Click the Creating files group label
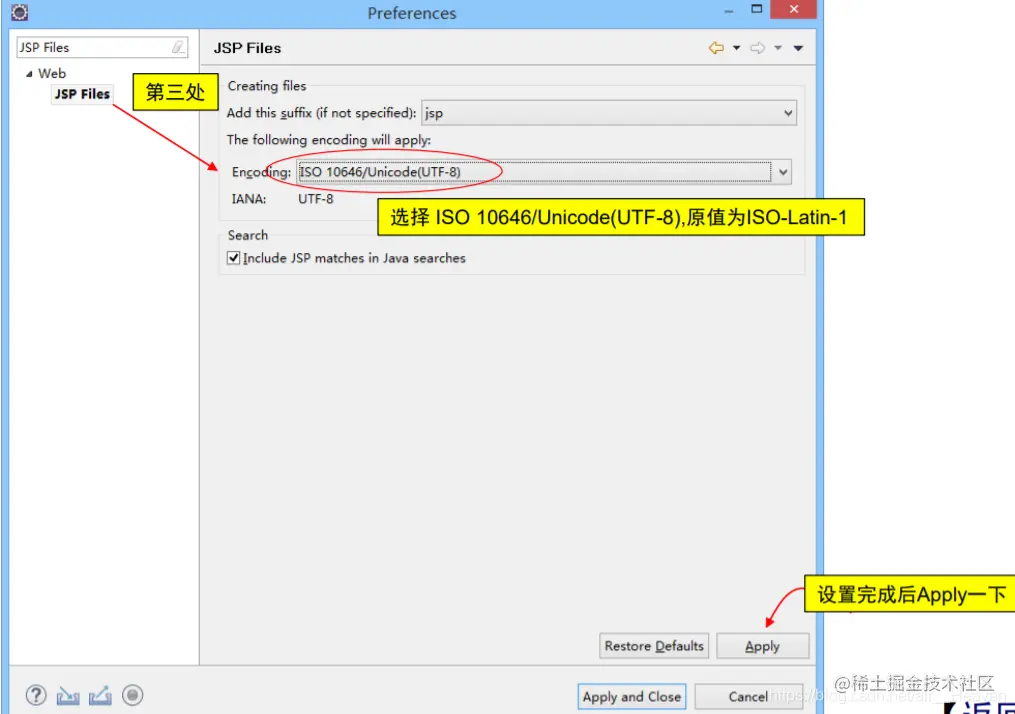1015x714 pixels. [x=267, y=86]
